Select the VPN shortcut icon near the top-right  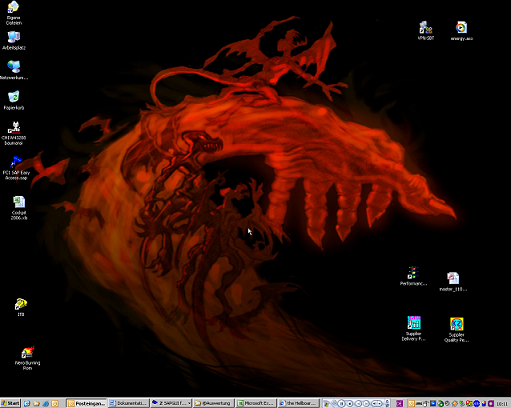(x=426, y=30)
